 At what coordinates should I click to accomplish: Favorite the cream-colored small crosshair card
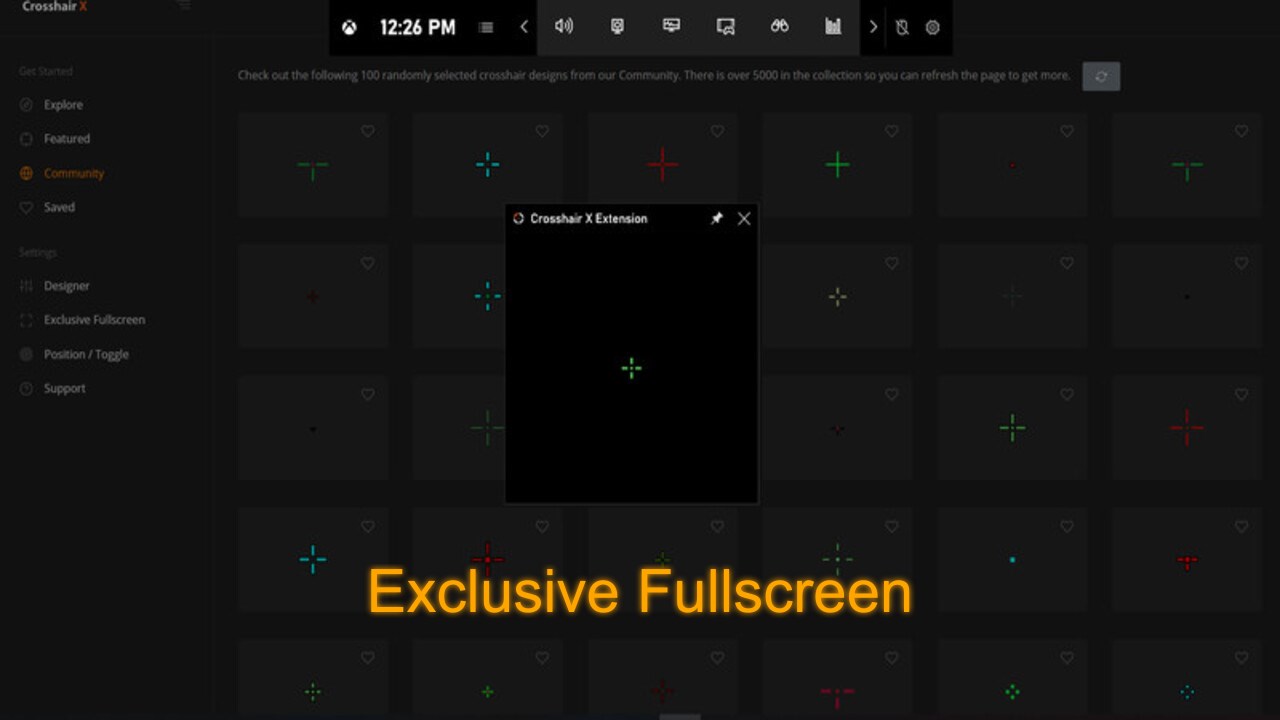click(x=891, y=263)
